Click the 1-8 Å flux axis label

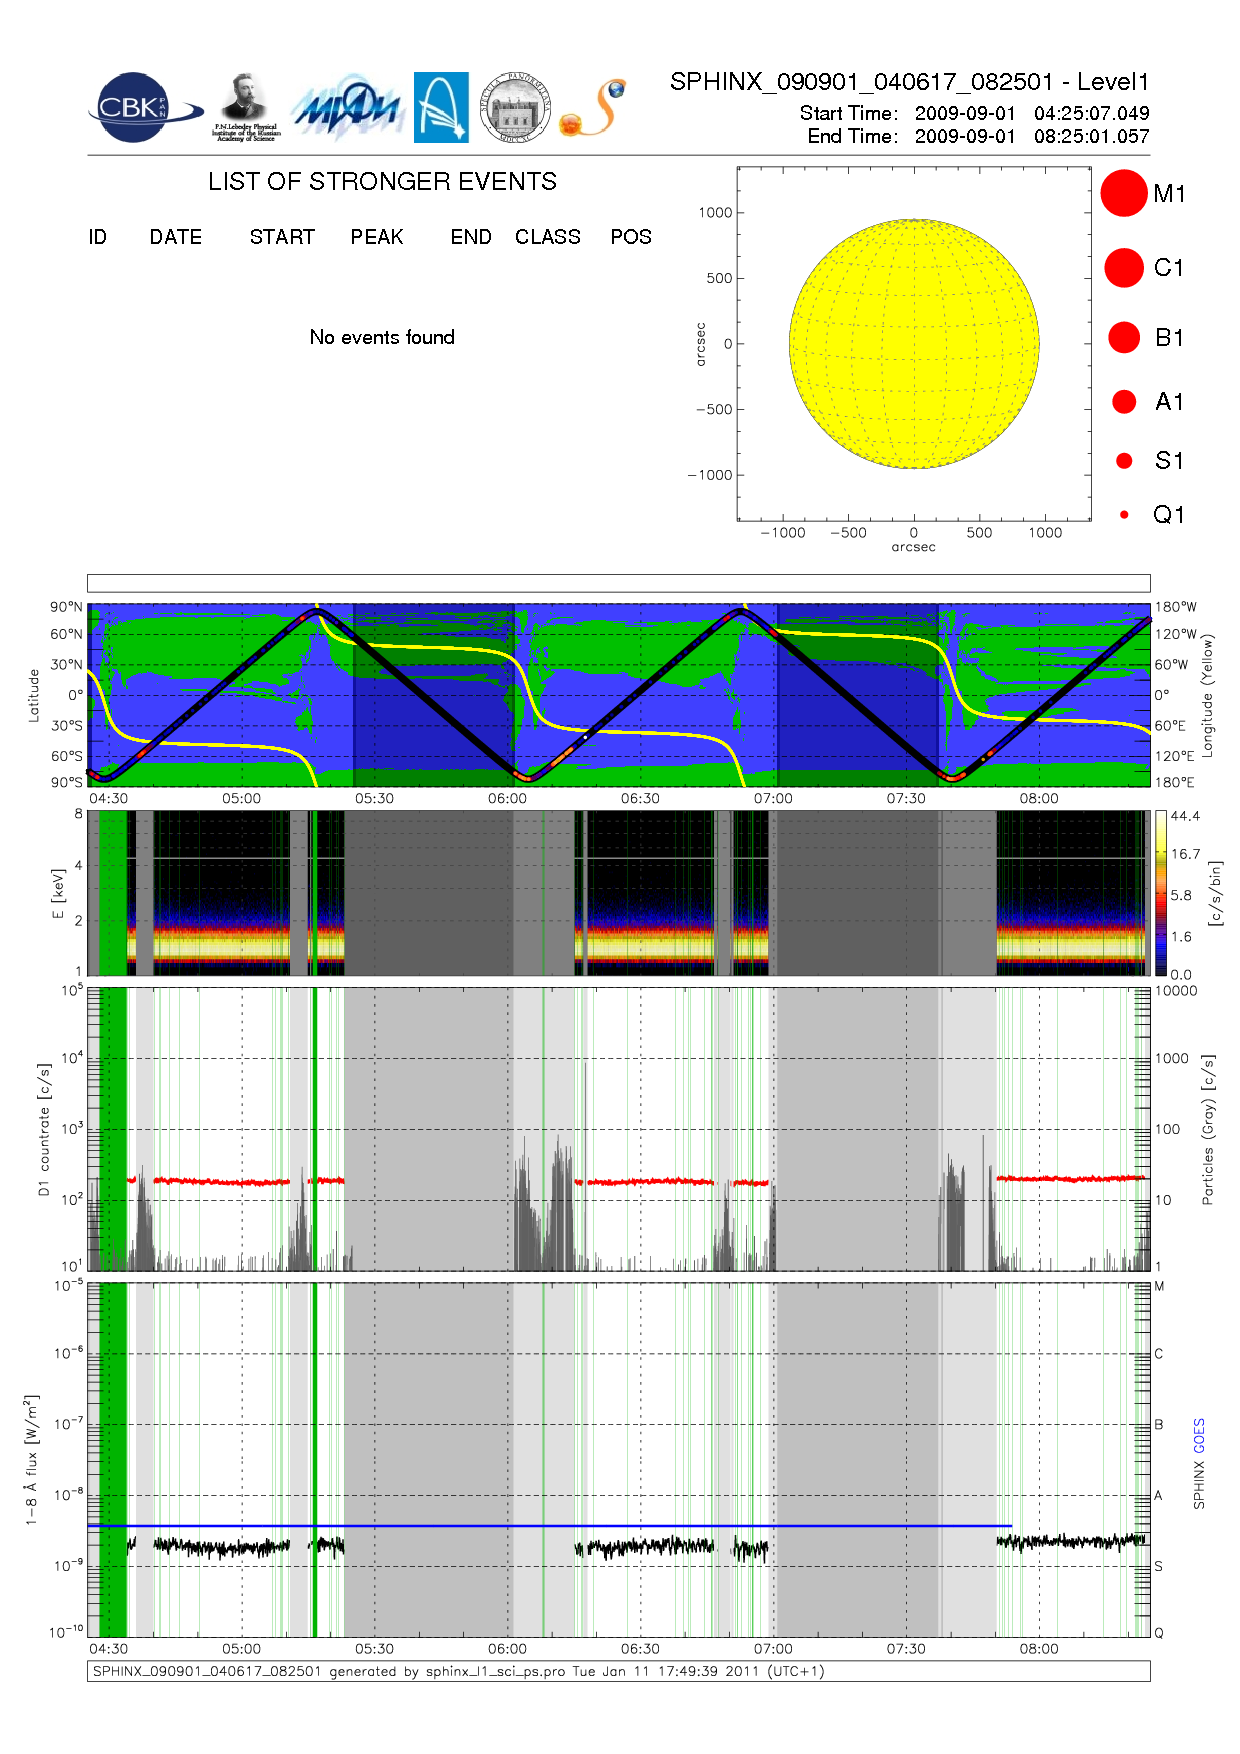pyautogui.click(x=31, y=1460)
